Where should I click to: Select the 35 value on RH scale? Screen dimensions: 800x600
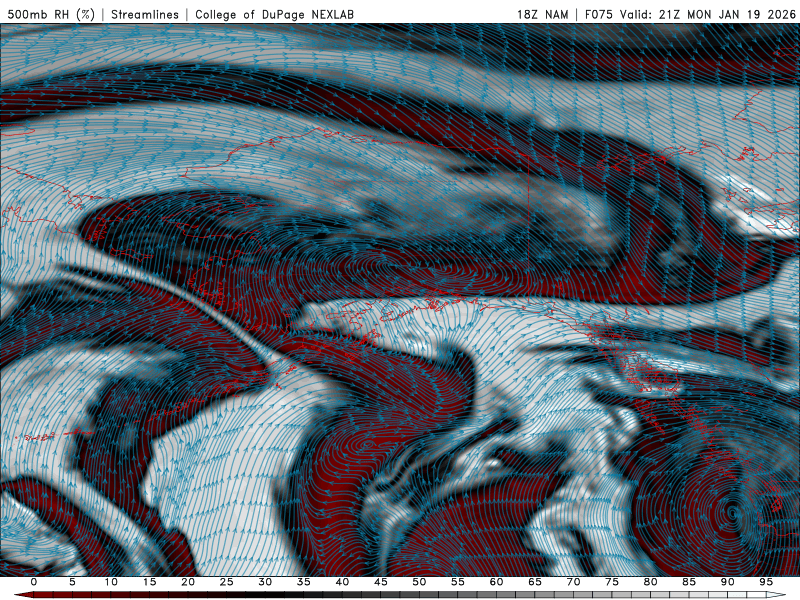click(x=304, y=582)
